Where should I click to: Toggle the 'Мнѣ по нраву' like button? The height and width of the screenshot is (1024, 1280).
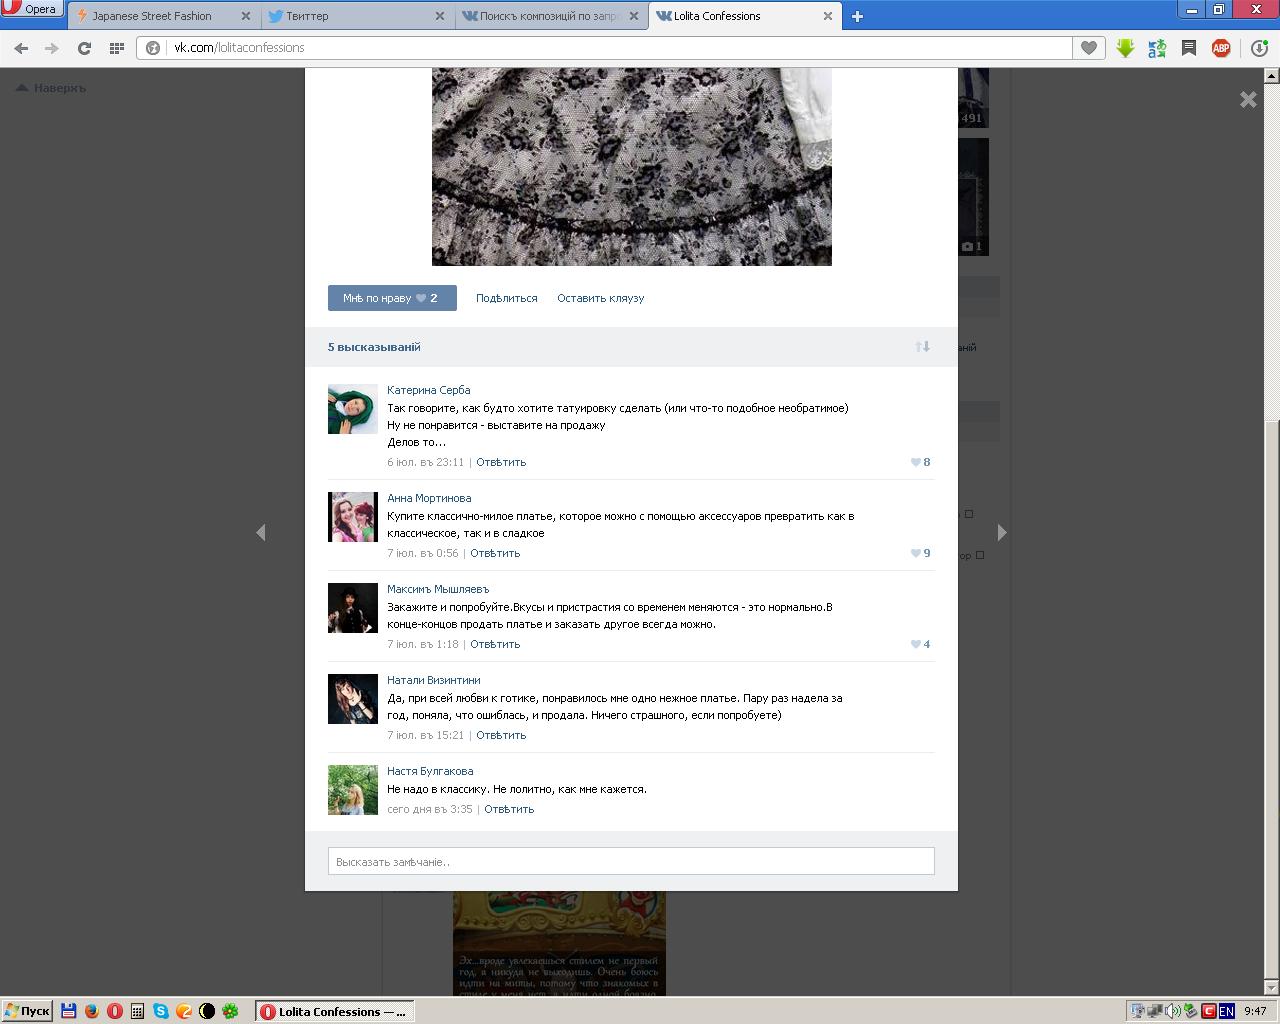pyautogui.click(x=391, y=298)
